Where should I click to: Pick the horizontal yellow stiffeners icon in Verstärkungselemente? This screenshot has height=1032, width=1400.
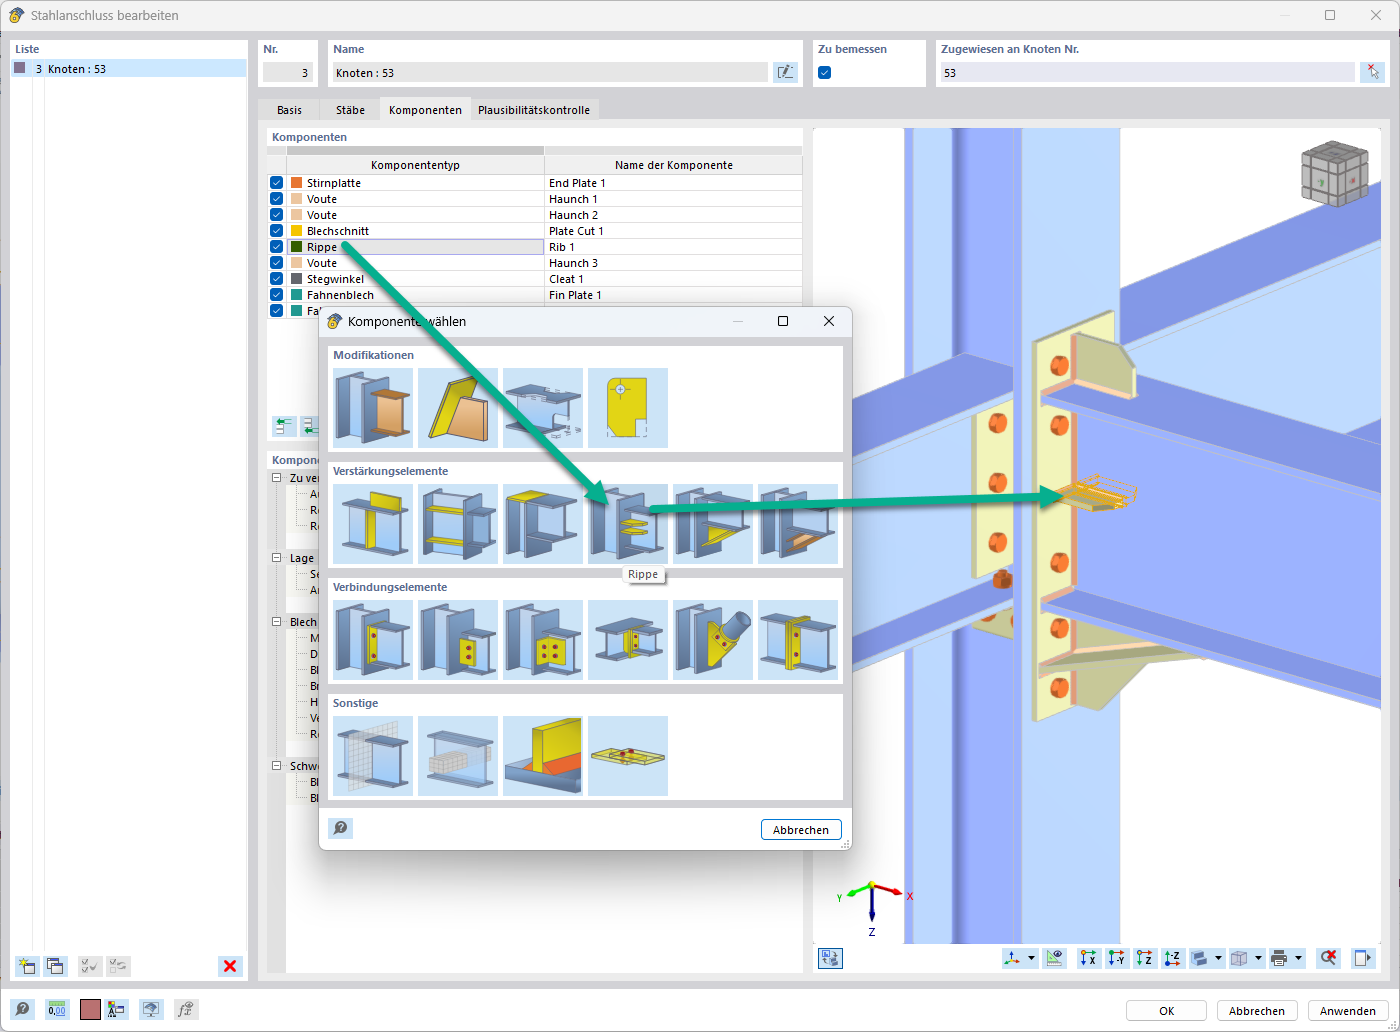pyautogui.click(x=458, y=524)
